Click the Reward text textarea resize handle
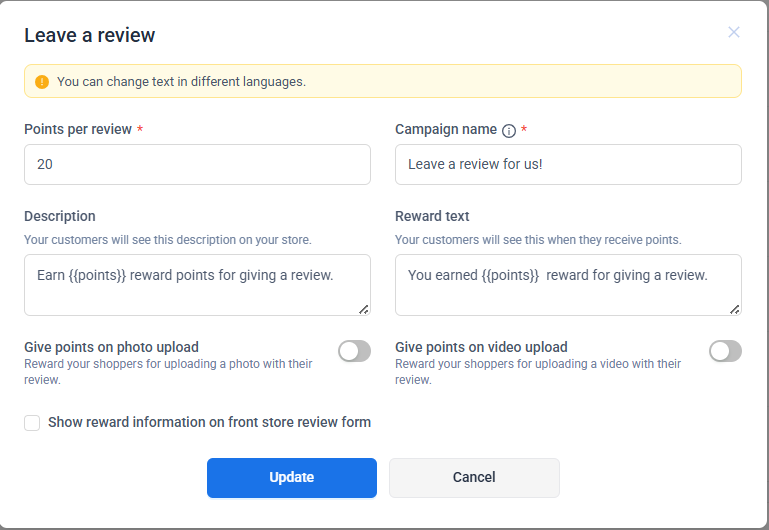The image size is (769, 530). click(x=734, y=309)
